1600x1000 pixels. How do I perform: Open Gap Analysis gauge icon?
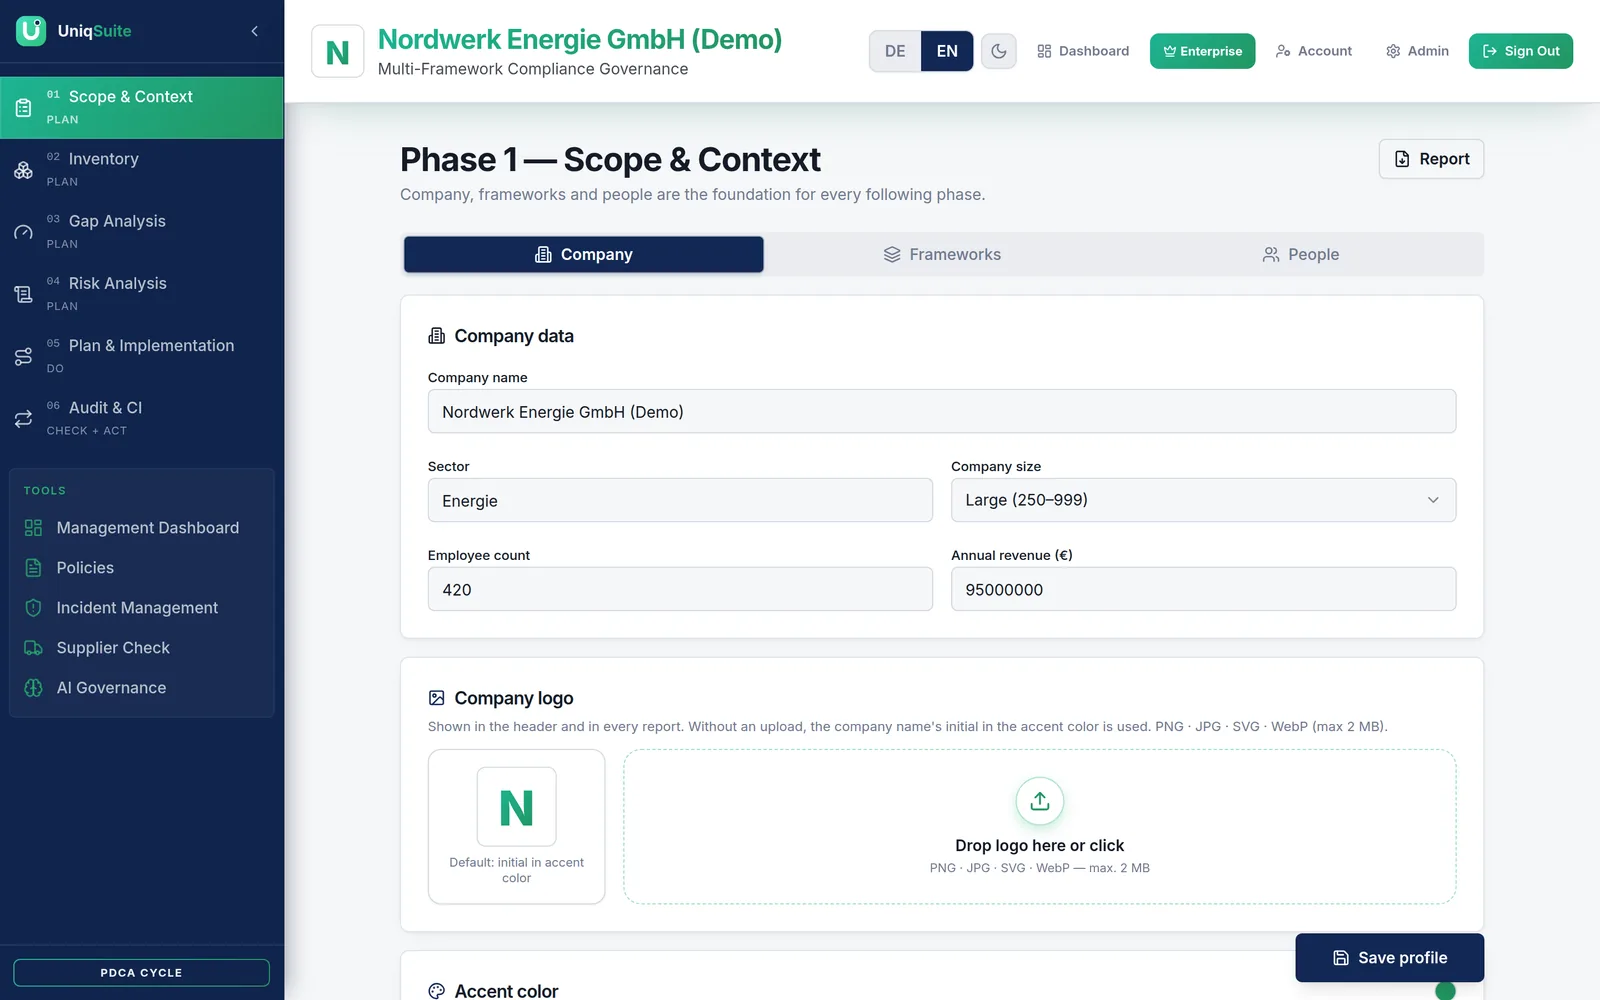coord(23,232)
